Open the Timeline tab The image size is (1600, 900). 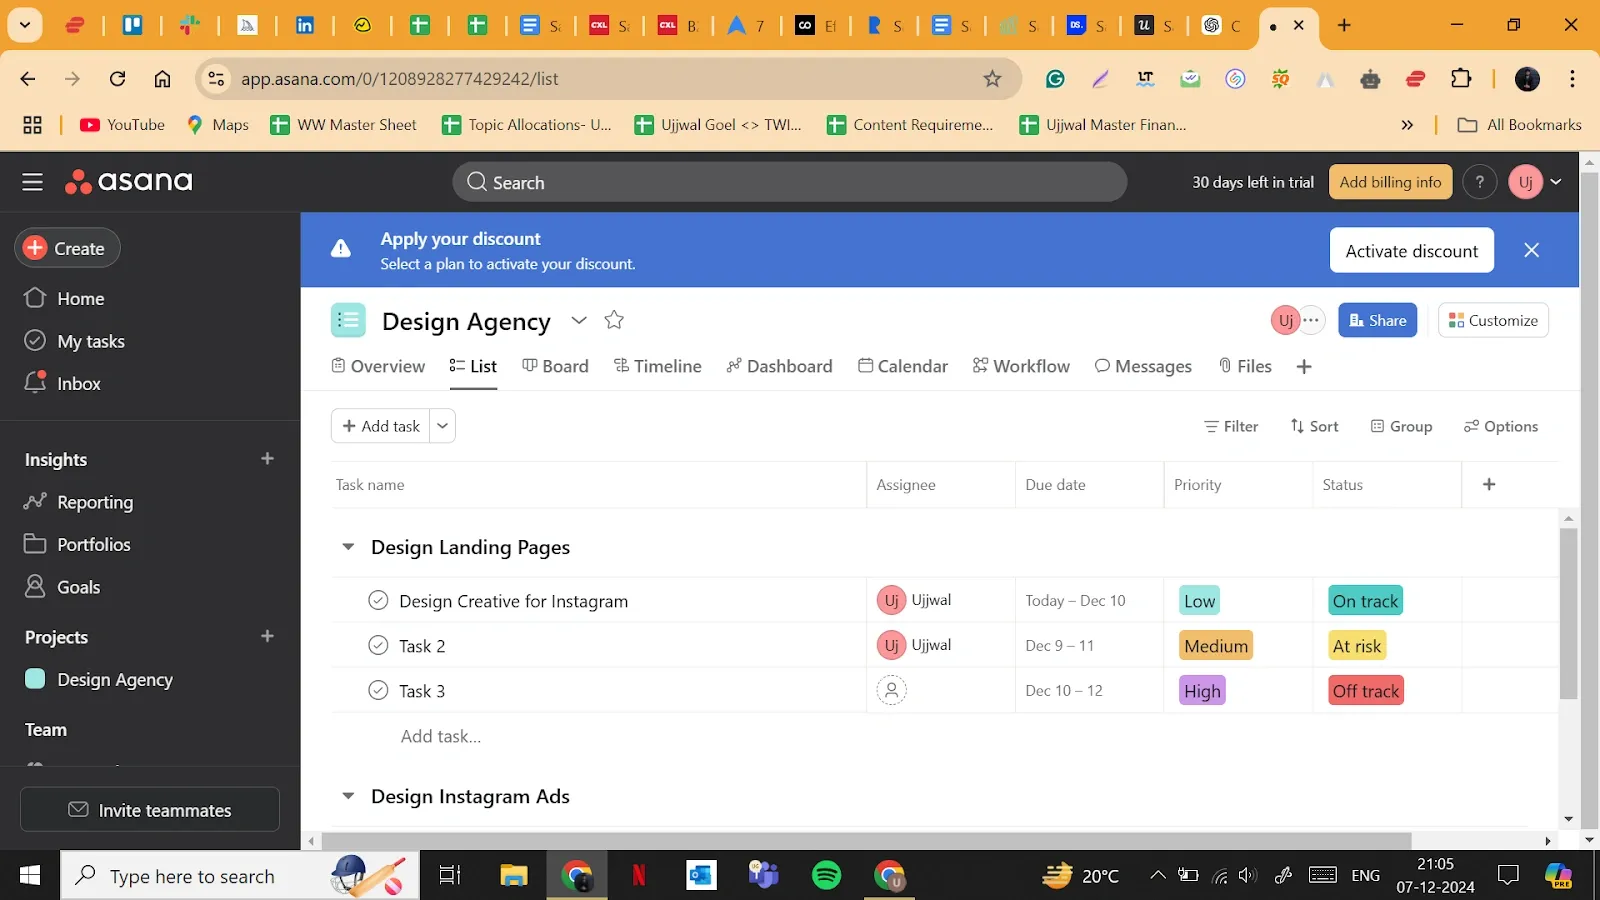(x=658, y=367)
